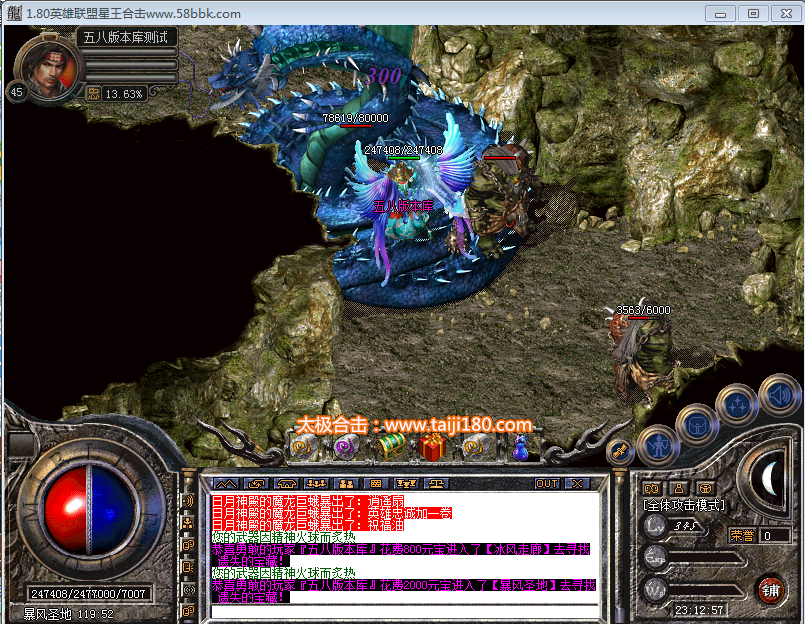Click the experience progress bar beside Exp
Viewport: 805px width, 624px height.
click(705, 558)
